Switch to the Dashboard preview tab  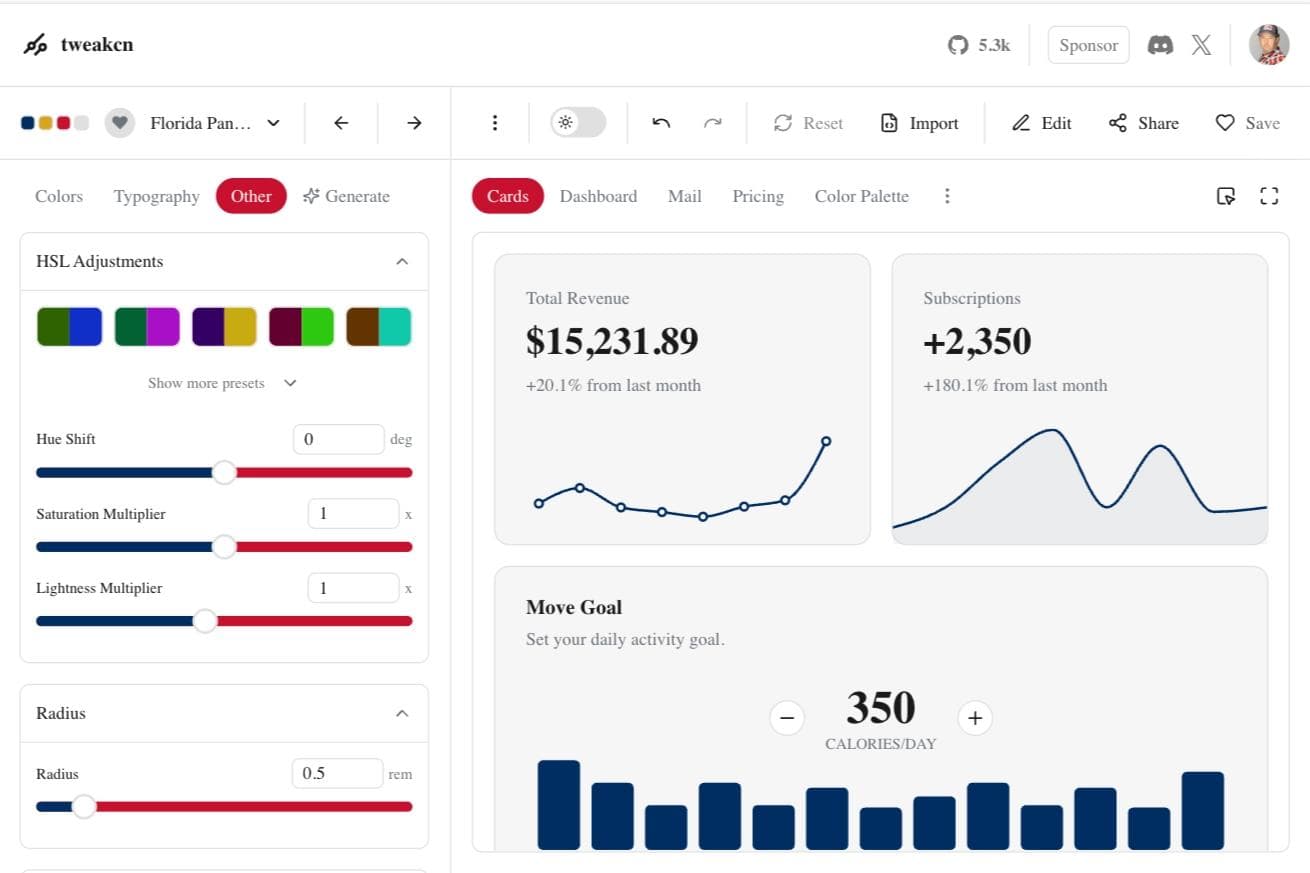(598, 196)
